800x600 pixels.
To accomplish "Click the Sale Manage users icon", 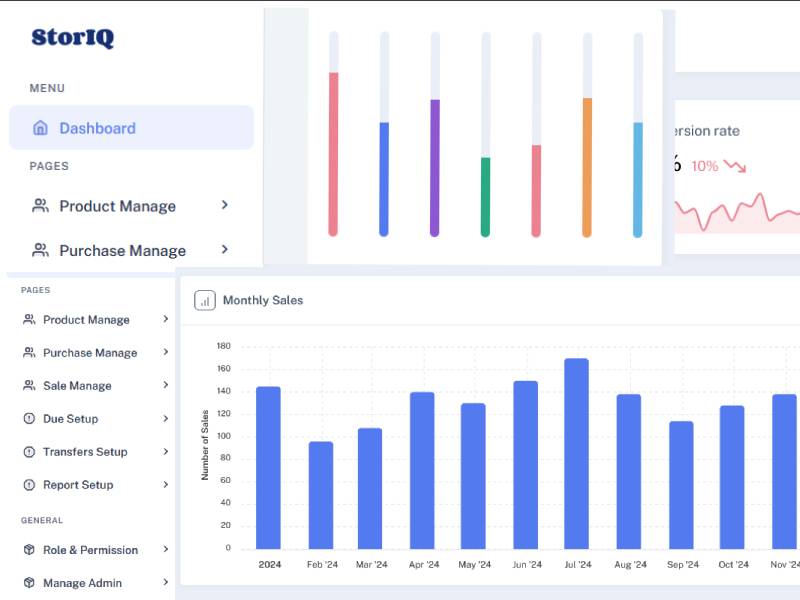I will pos(28,386).
